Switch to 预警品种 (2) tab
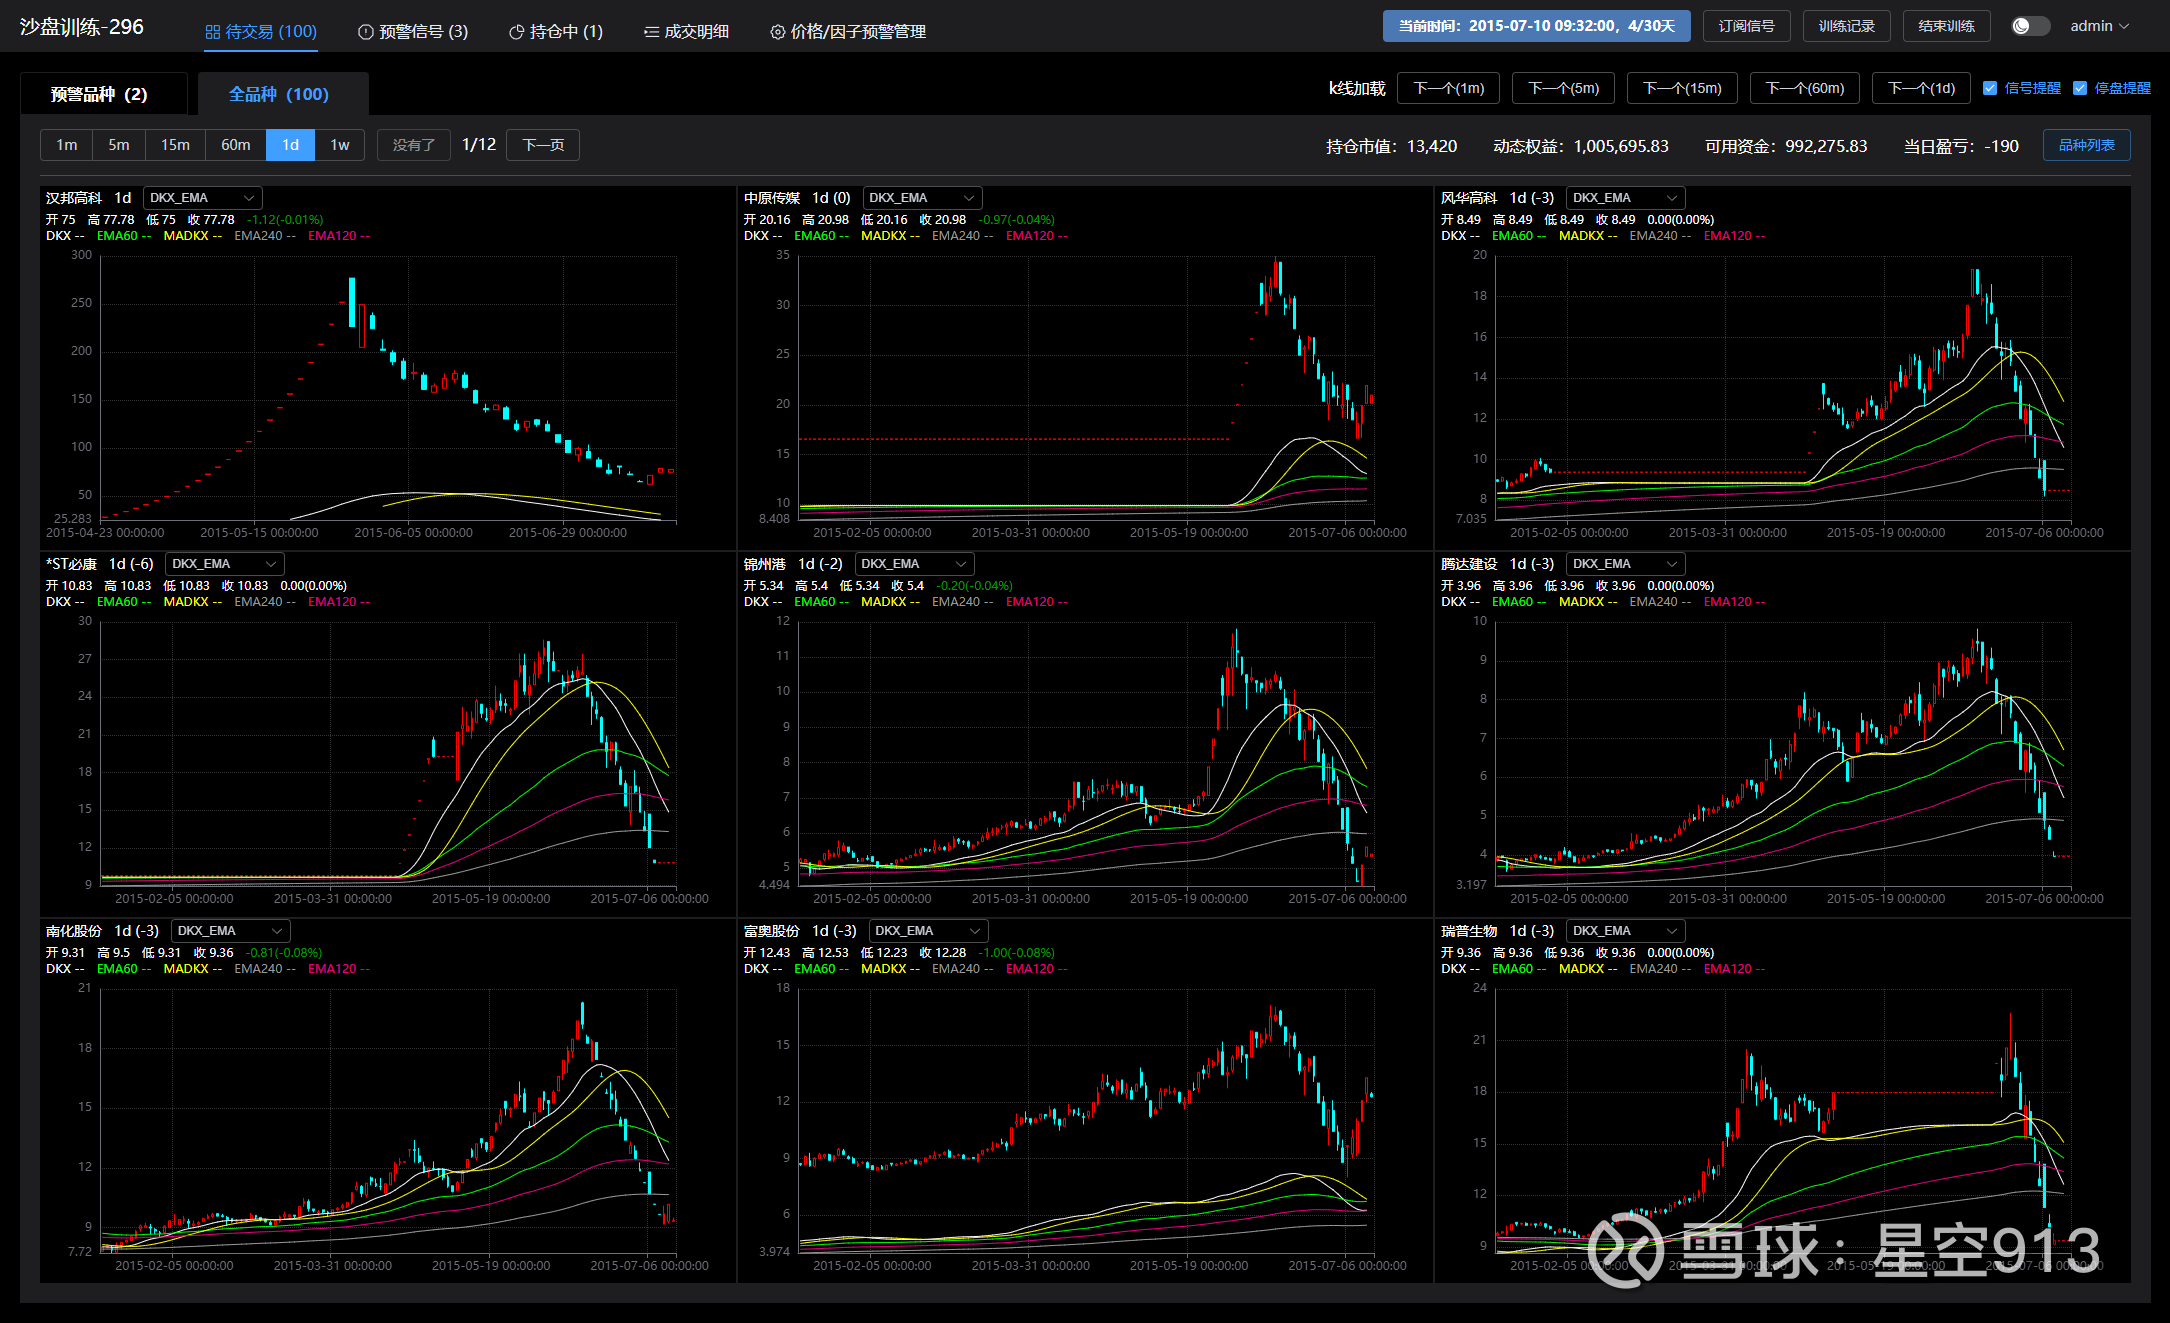 (99, 94)
